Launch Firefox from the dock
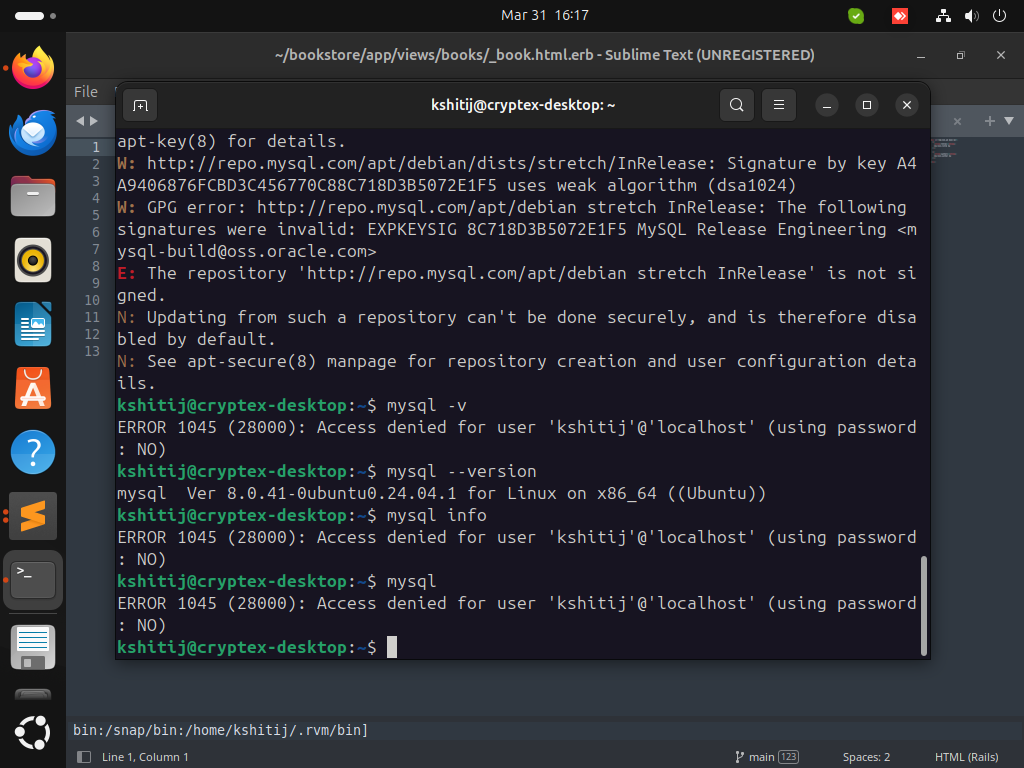 click(33, 69)
